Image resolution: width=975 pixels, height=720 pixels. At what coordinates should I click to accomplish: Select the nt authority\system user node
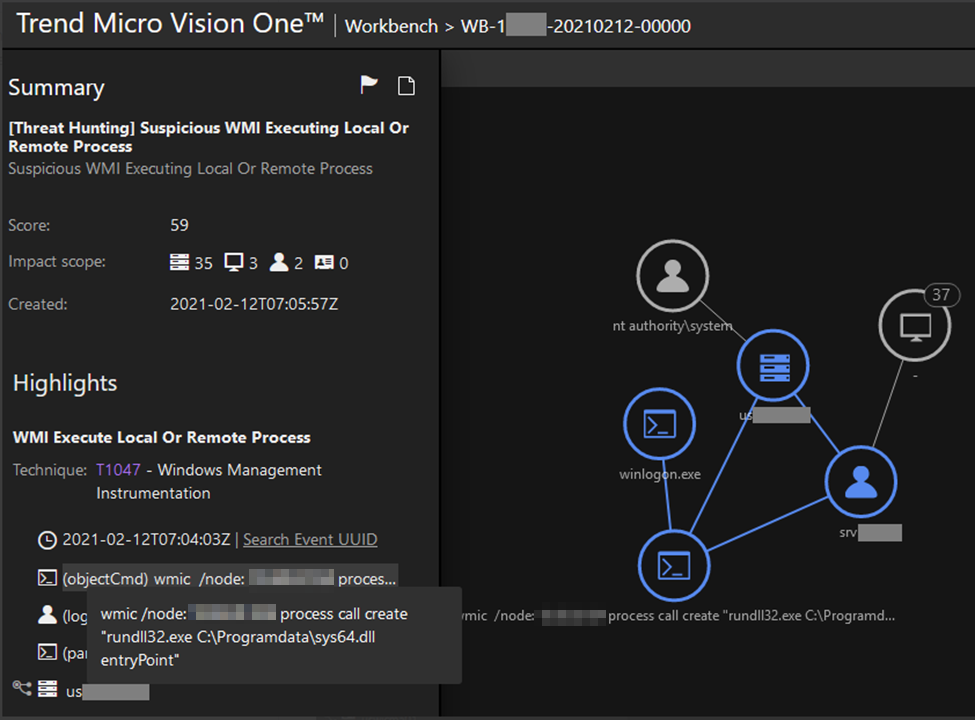click(x=672, y=275)
